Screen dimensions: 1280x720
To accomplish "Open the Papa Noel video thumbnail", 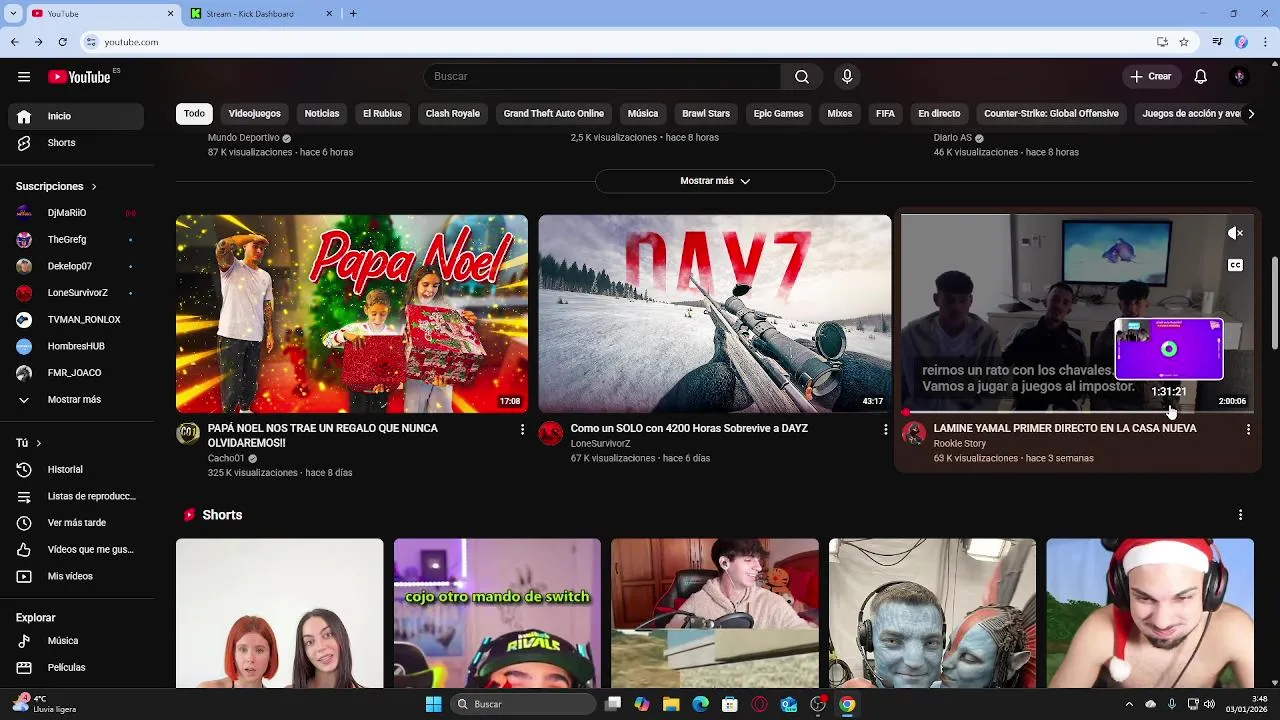I will [x=352, y=314].
